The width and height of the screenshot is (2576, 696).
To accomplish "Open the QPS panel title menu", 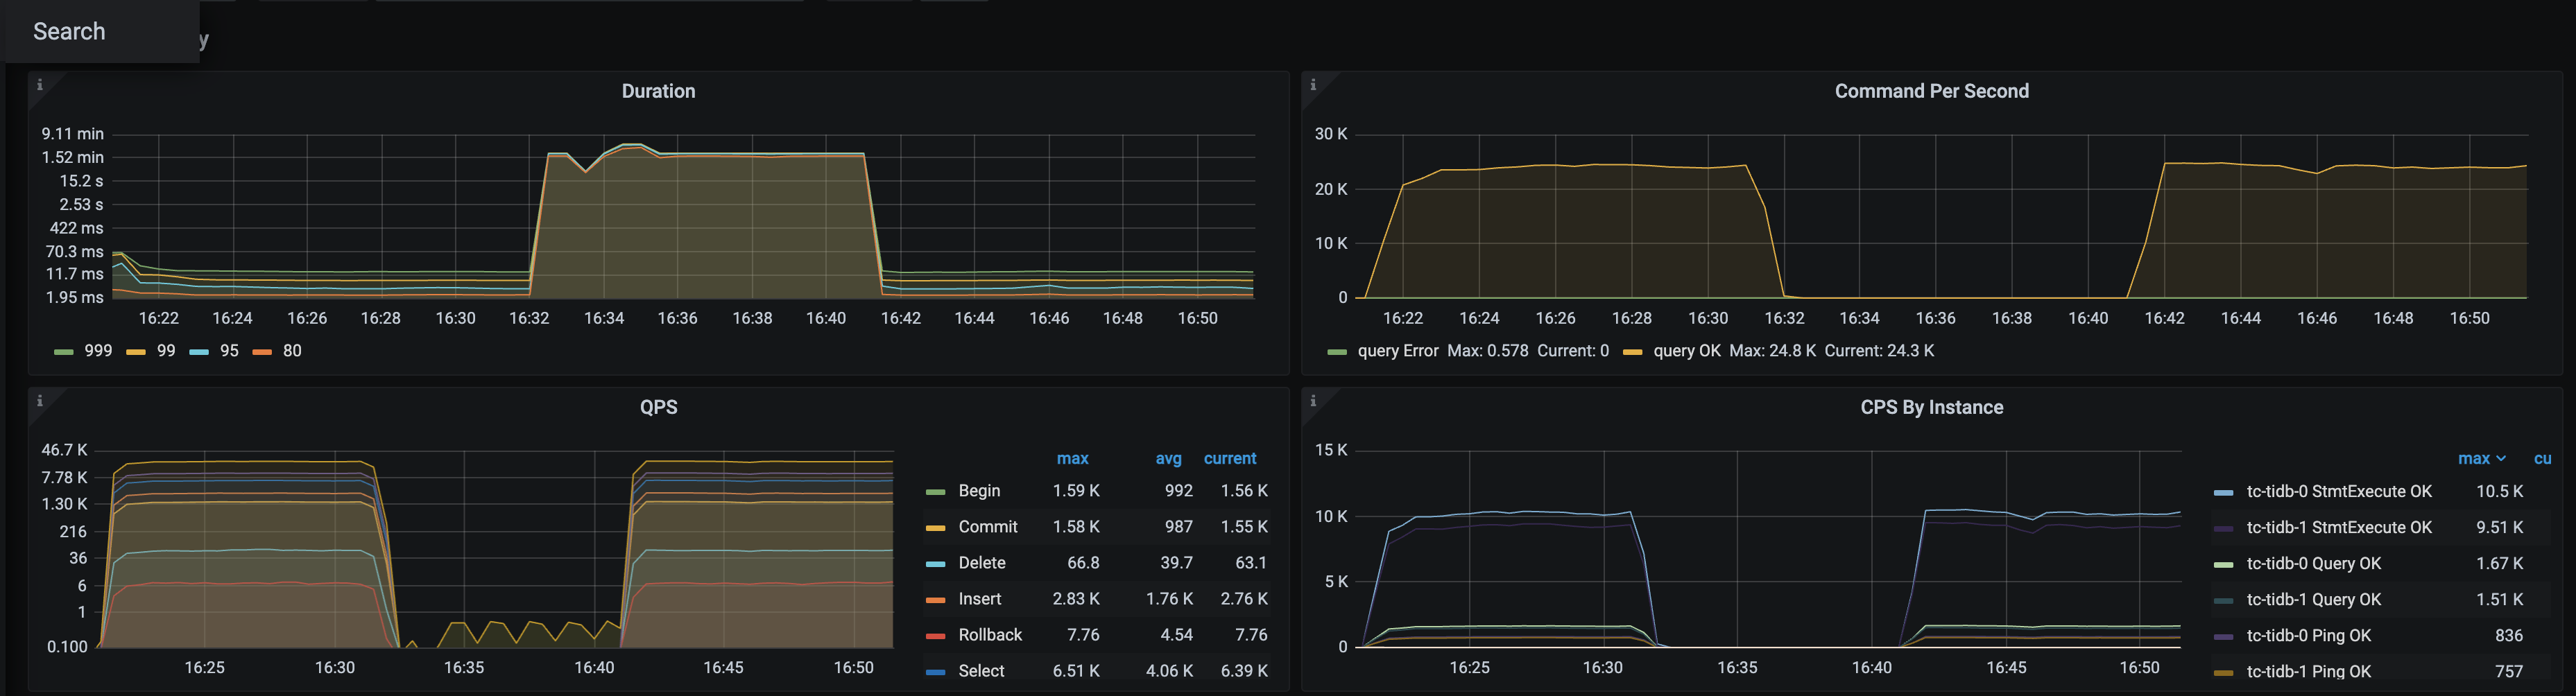I will pyautogui.click(x=658, y=407).
